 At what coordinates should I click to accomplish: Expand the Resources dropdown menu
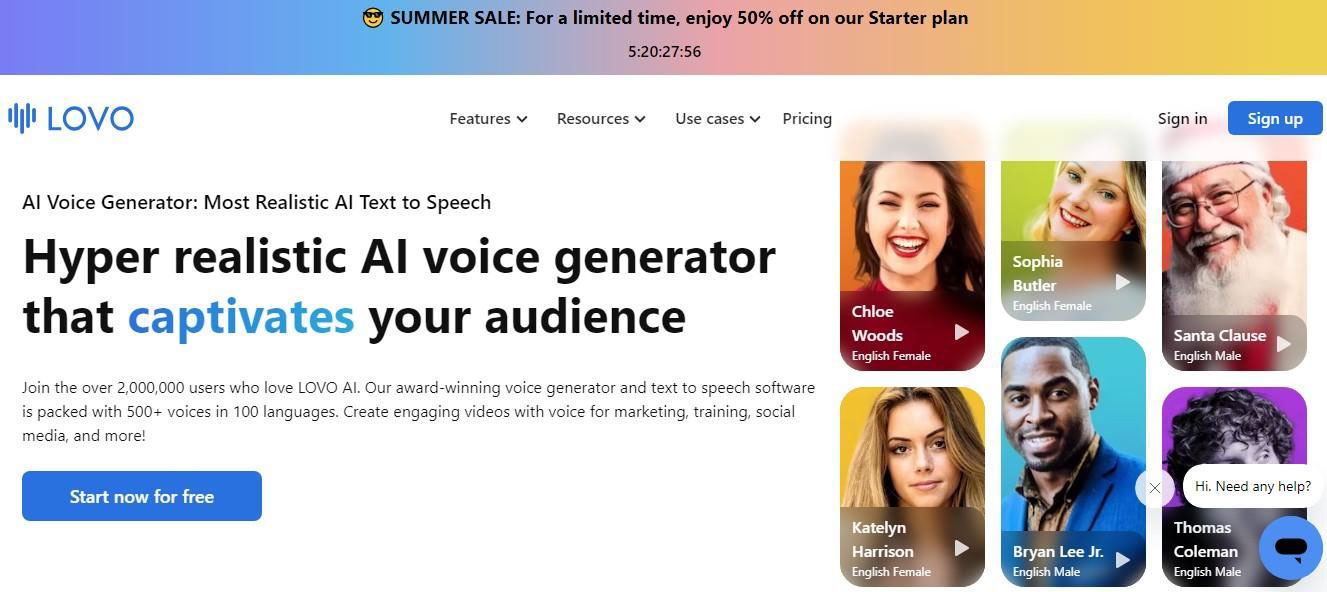(601, 119)
